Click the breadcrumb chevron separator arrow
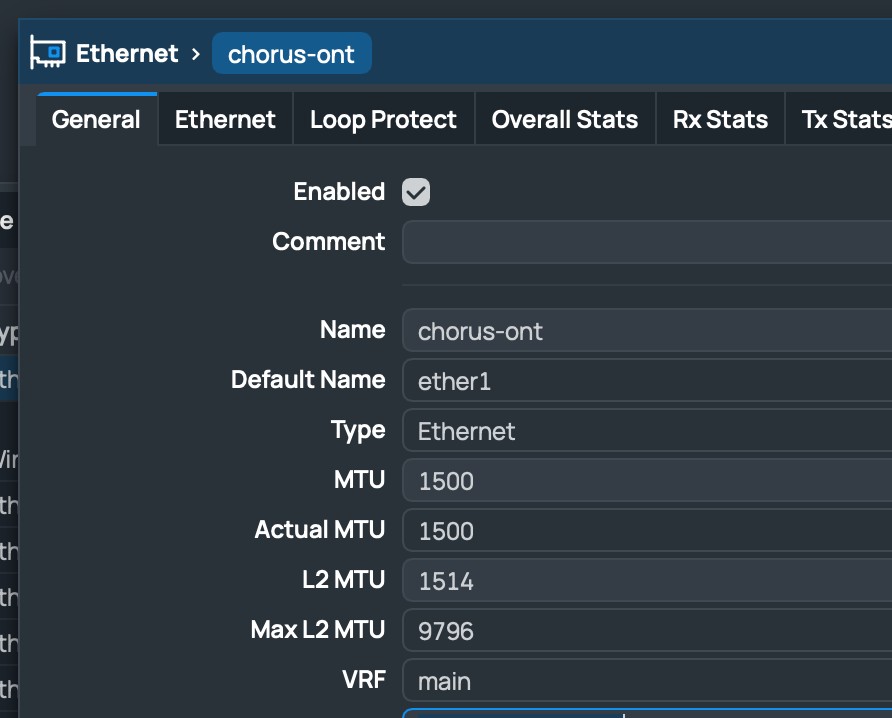 point(196,53)
